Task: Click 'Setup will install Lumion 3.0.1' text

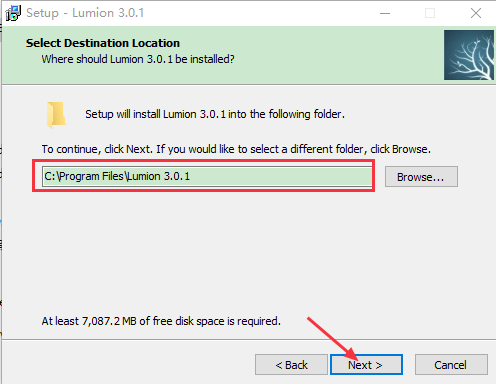Action: [215, 114]
